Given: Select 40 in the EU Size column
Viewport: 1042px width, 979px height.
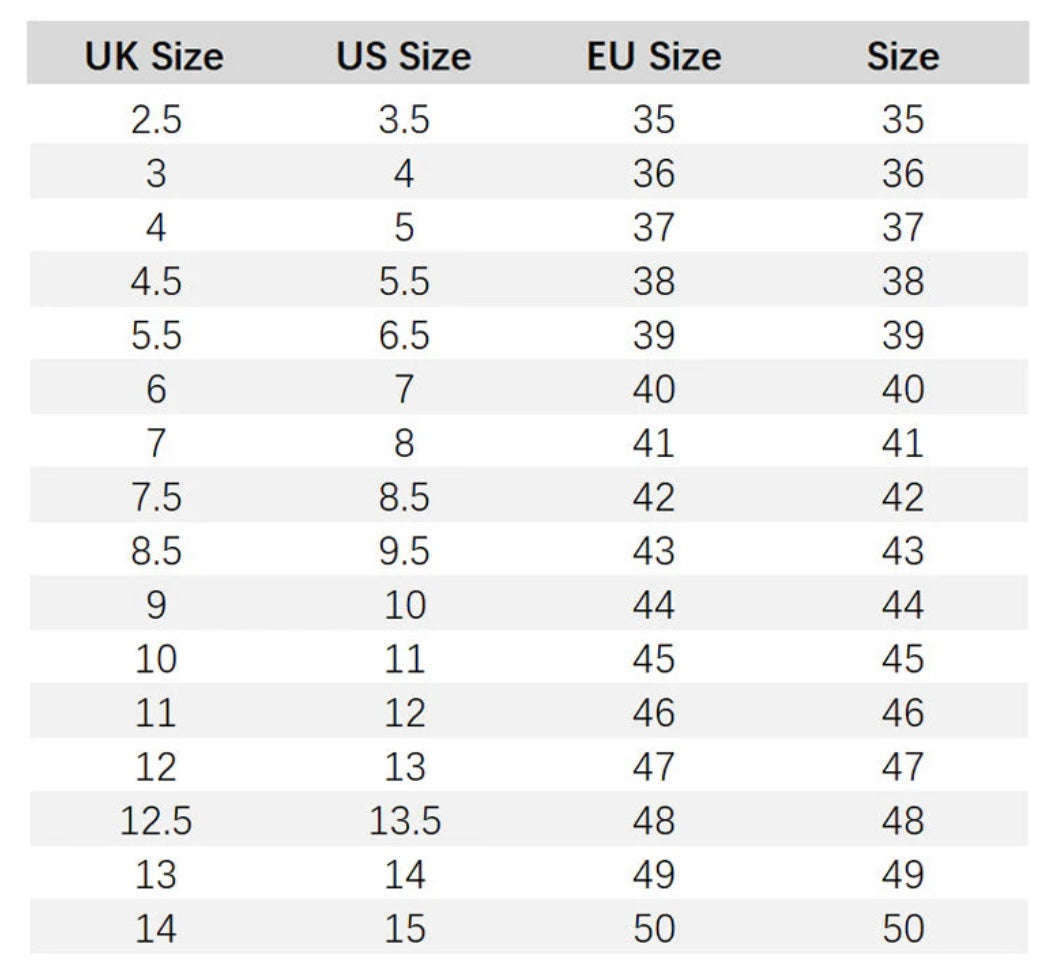Looking at the screenshot, I should click(654, 389).
